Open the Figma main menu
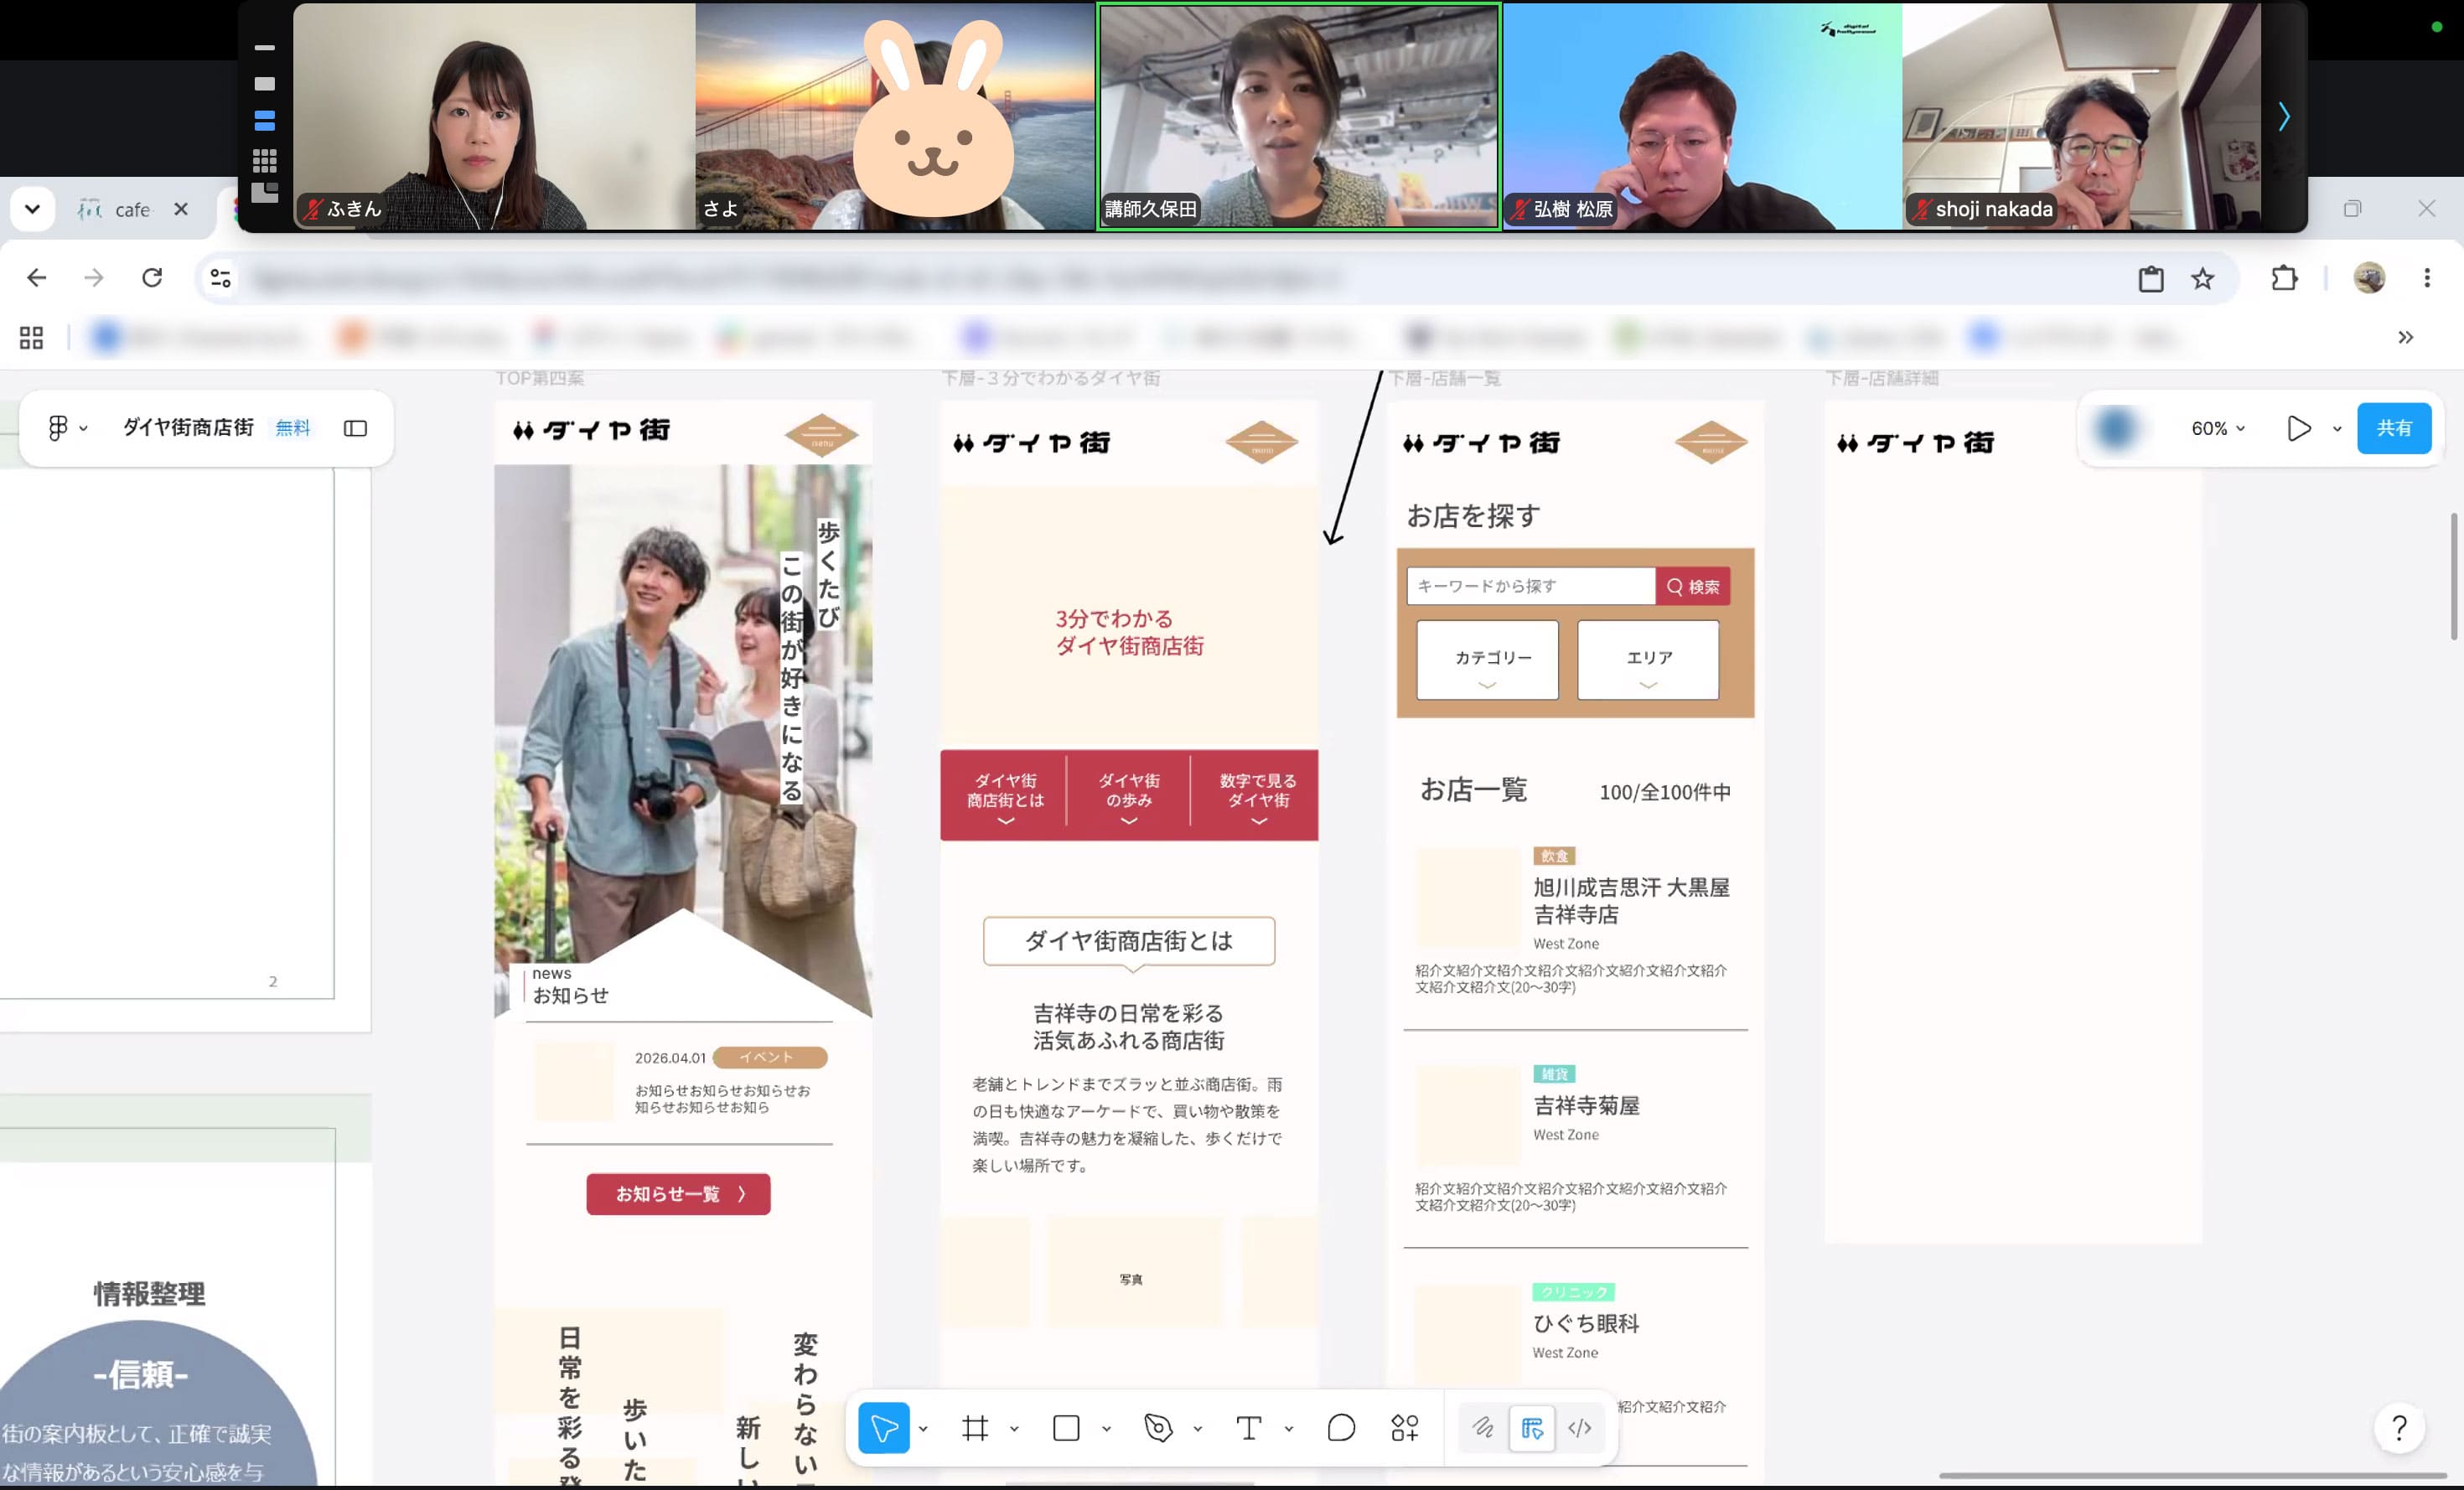The height and width of the screenshot is (1490, 2464). tap(66, 428)
